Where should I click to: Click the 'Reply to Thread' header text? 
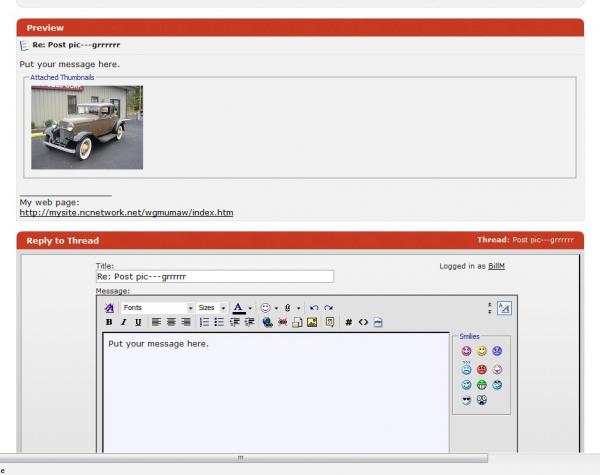(63, 241)
